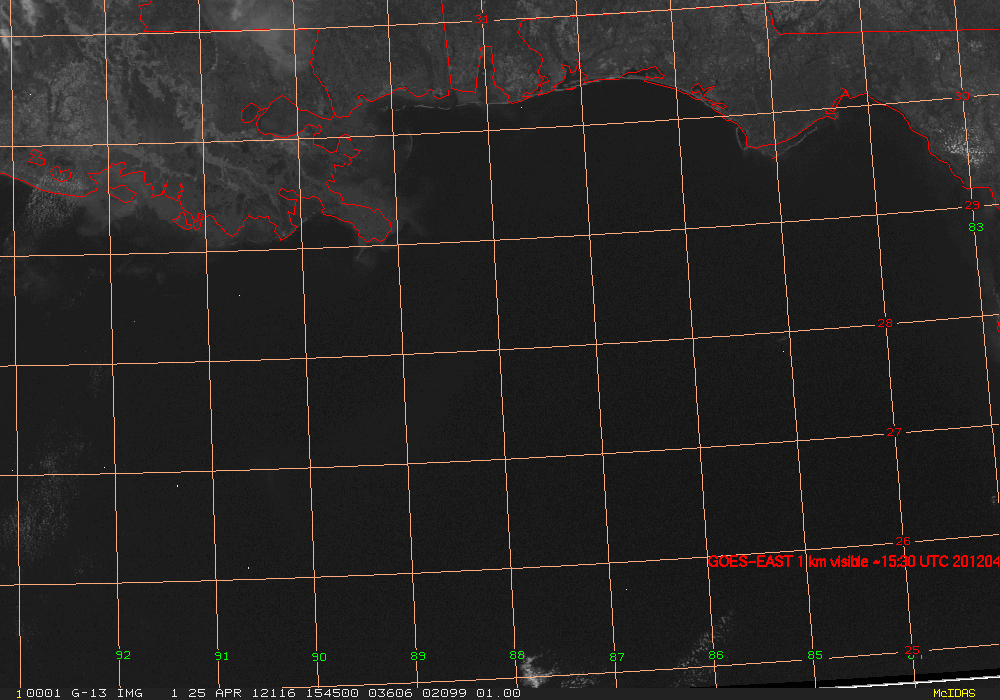Image resolution: width=1000 pixels, height=700 pixels.
Task: Click the G-13 satellite identifier in status line
Action: click(x=89, y=693)
